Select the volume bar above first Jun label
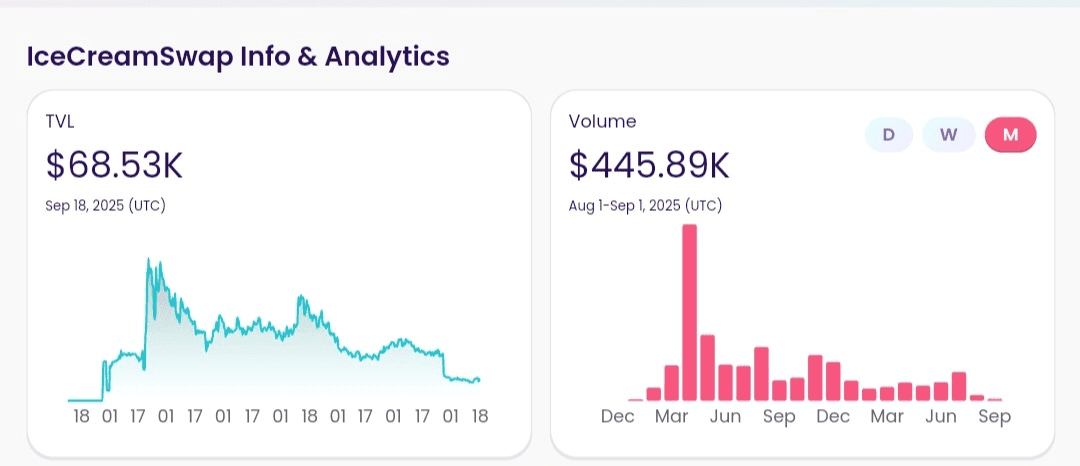This screenshot has height=466, width=1080. click(725, 382)
